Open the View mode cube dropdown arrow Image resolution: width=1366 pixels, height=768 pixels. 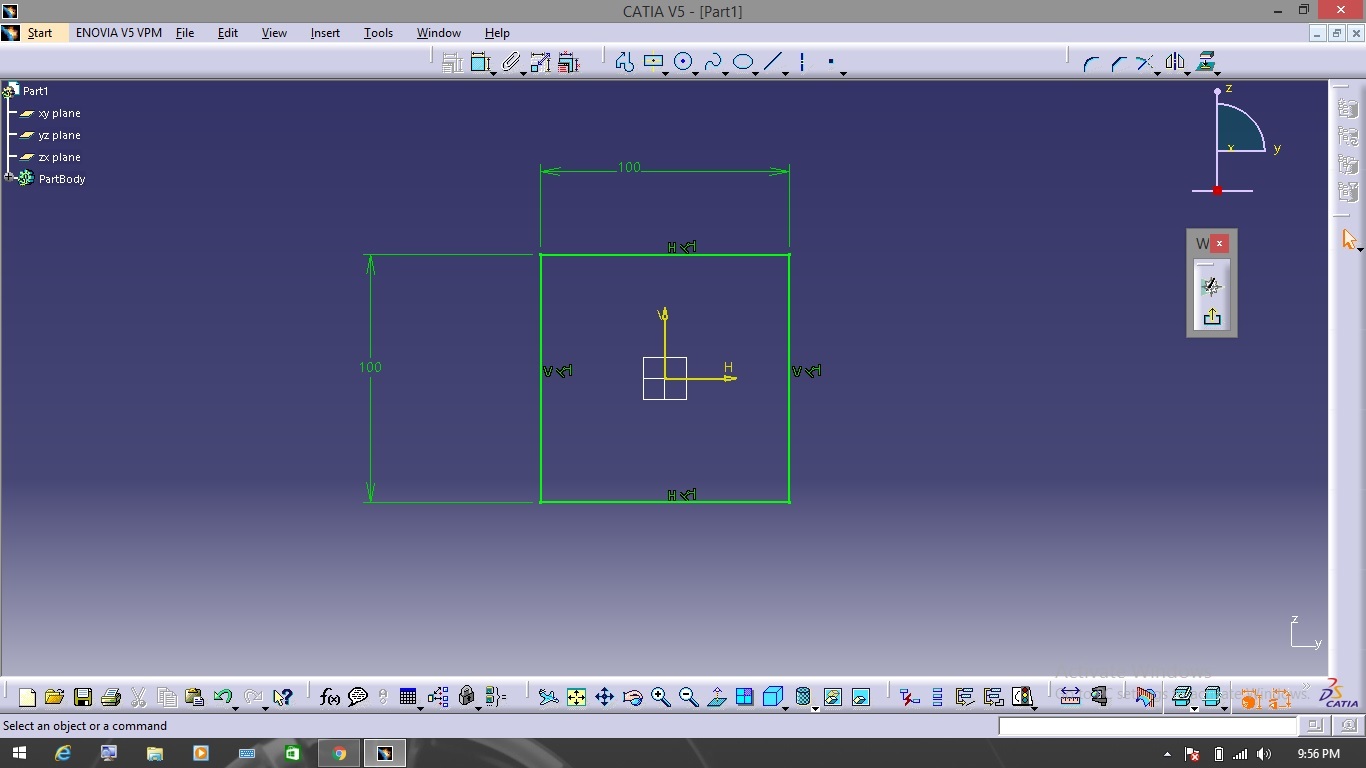(x=786, y=708)
